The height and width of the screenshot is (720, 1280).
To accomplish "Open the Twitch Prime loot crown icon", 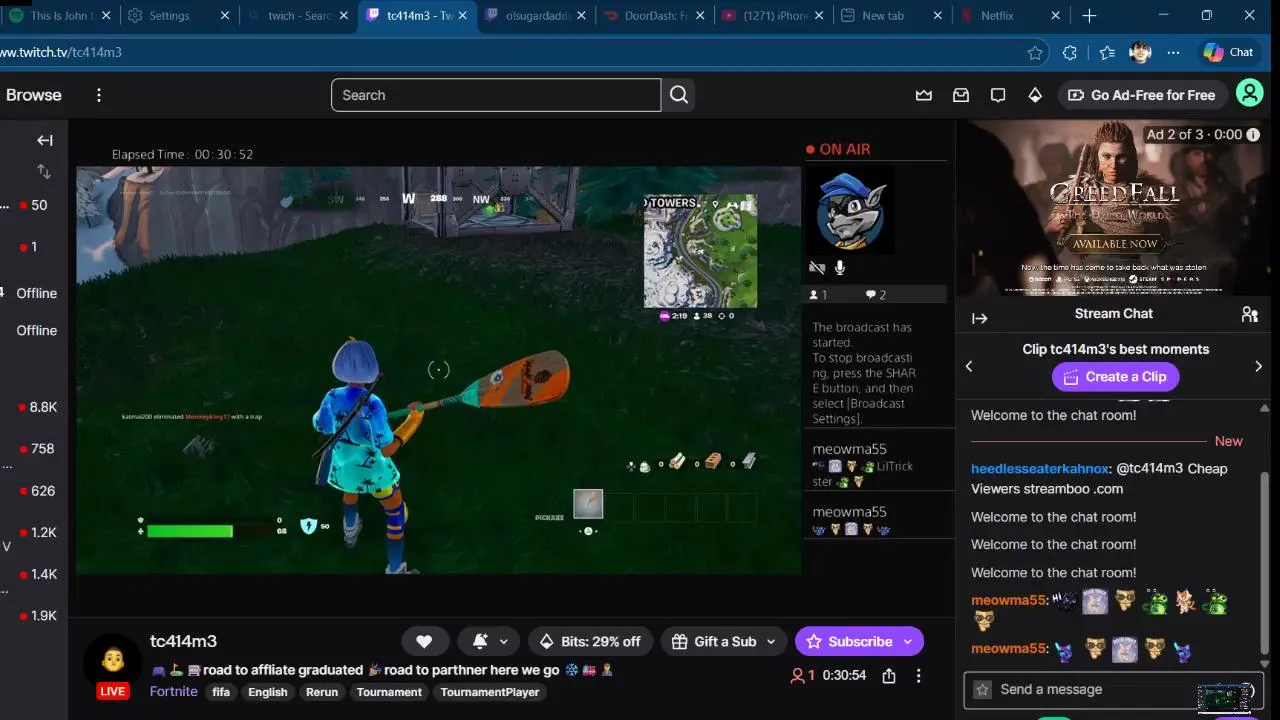I will pos(924,95).
